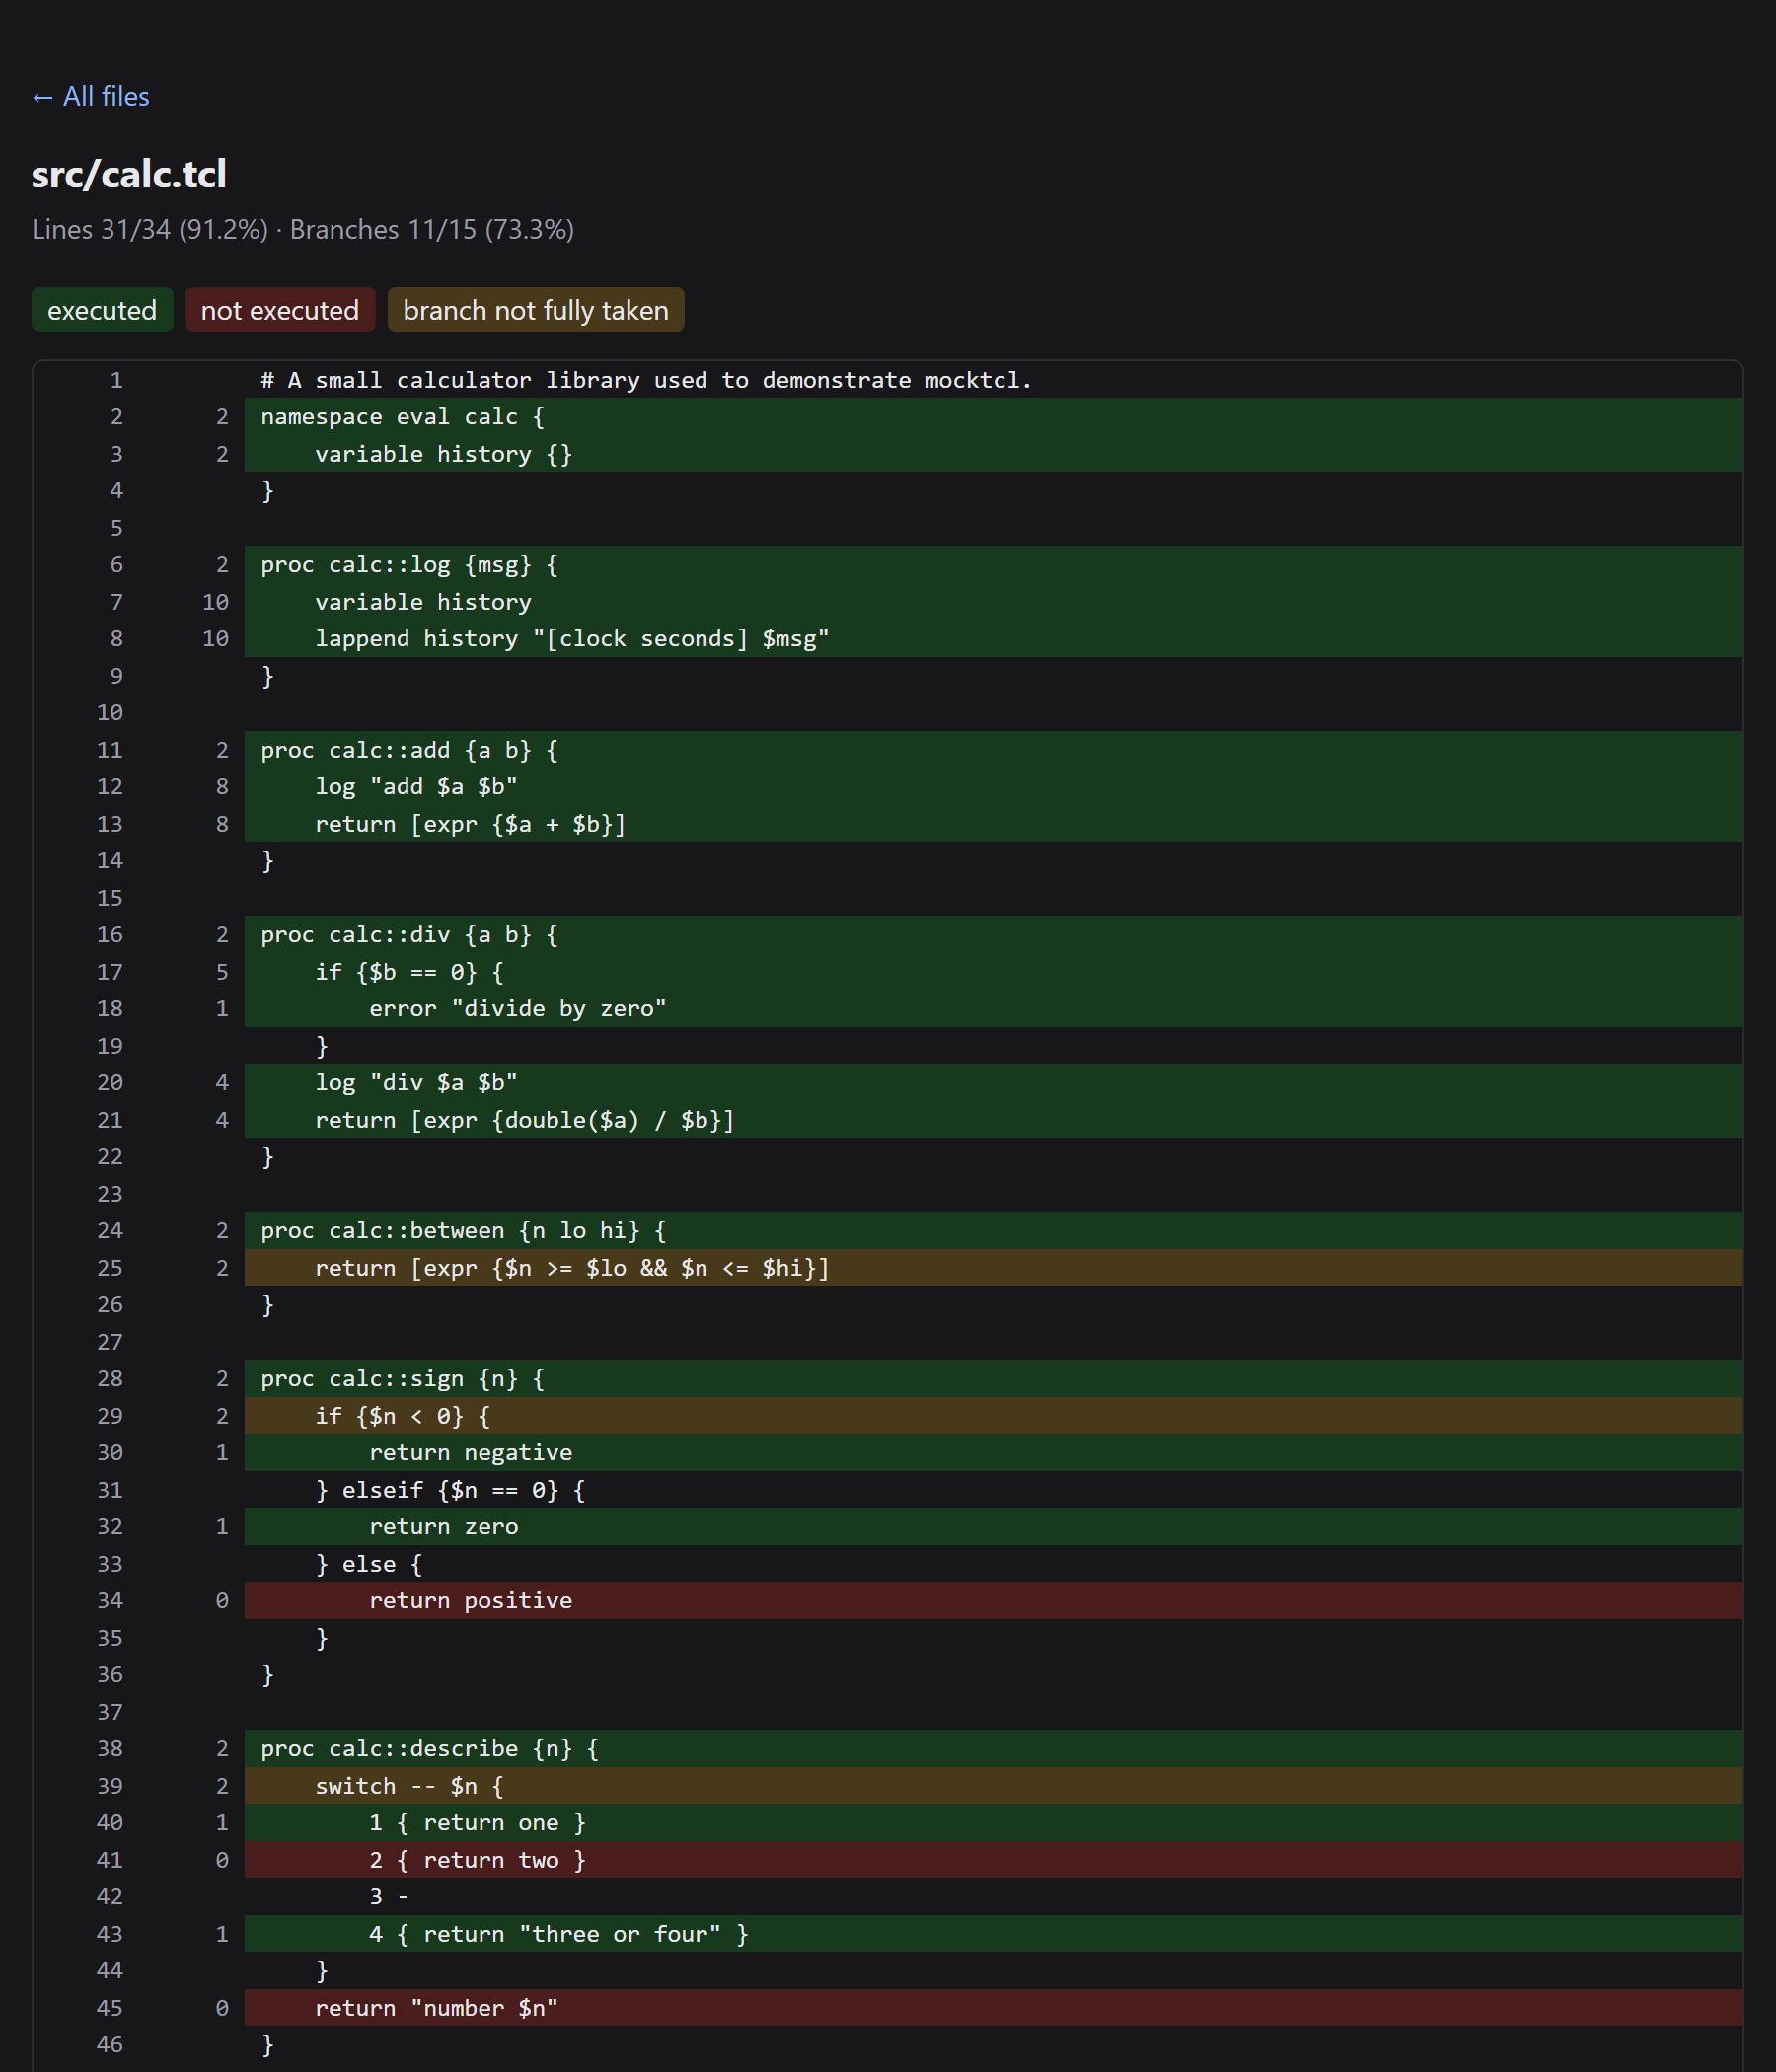Go back via the All files link

90,96
